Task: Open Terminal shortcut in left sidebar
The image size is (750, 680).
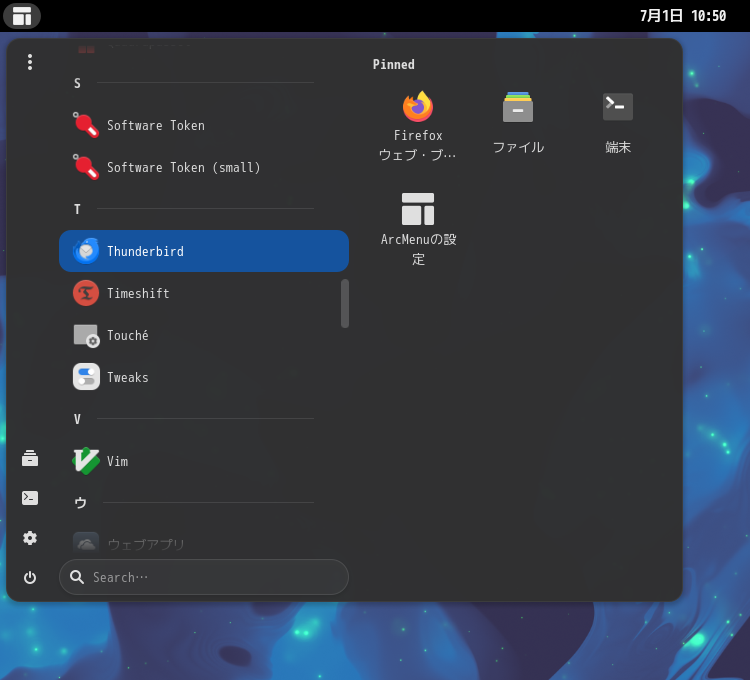Action: tap(30, 498)
